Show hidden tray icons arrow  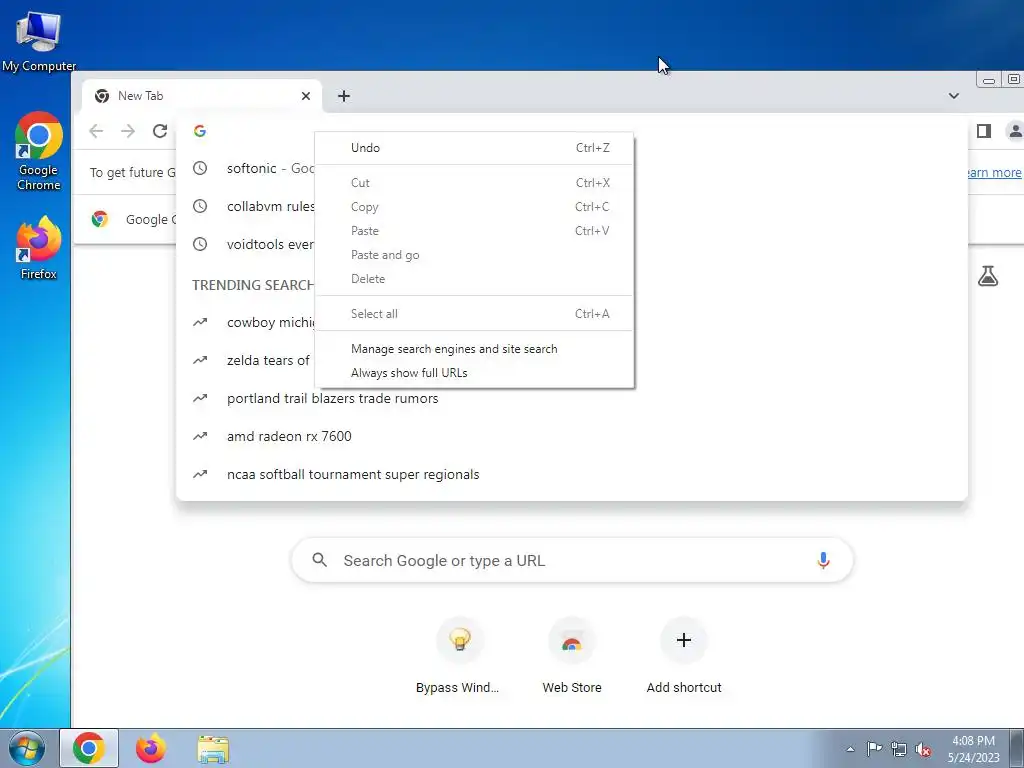850,749
